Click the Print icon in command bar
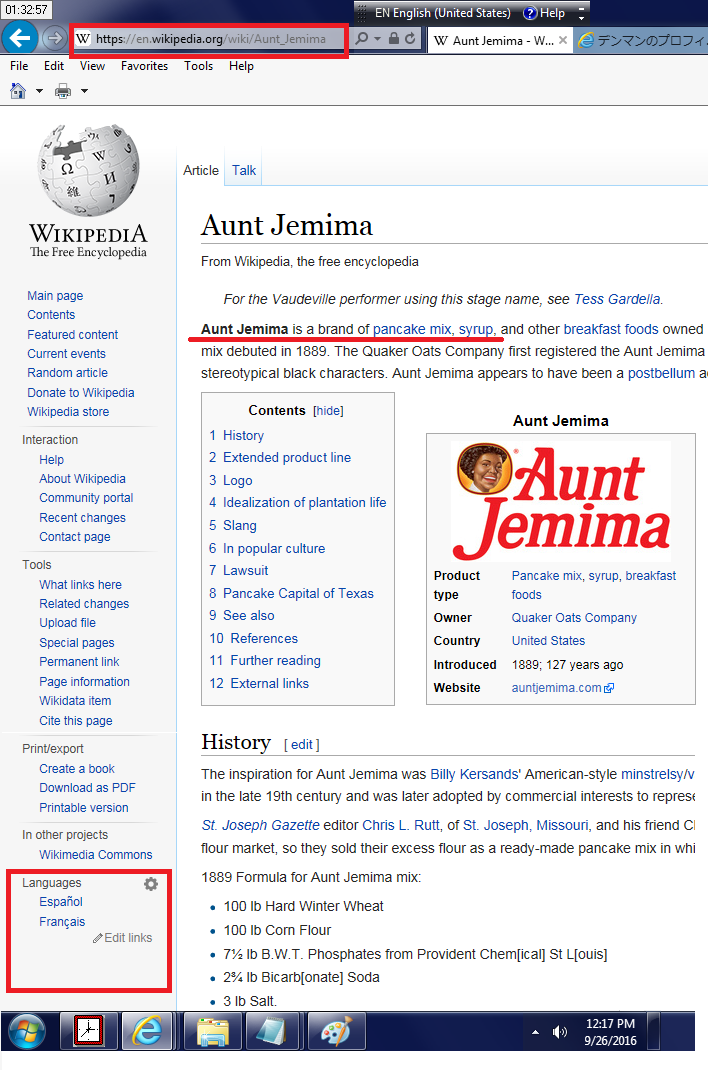Image resolution: width=708 pixels, height=1070 pixels. click(63, 90)
